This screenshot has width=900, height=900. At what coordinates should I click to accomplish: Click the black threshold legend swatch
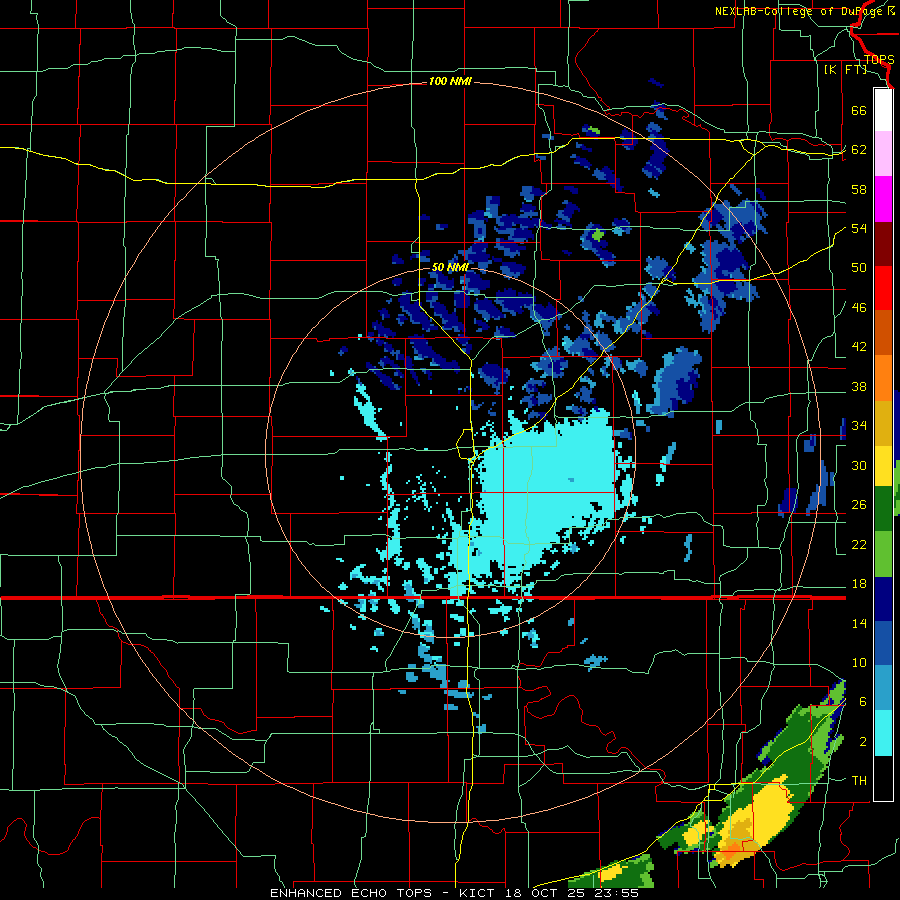883,778
